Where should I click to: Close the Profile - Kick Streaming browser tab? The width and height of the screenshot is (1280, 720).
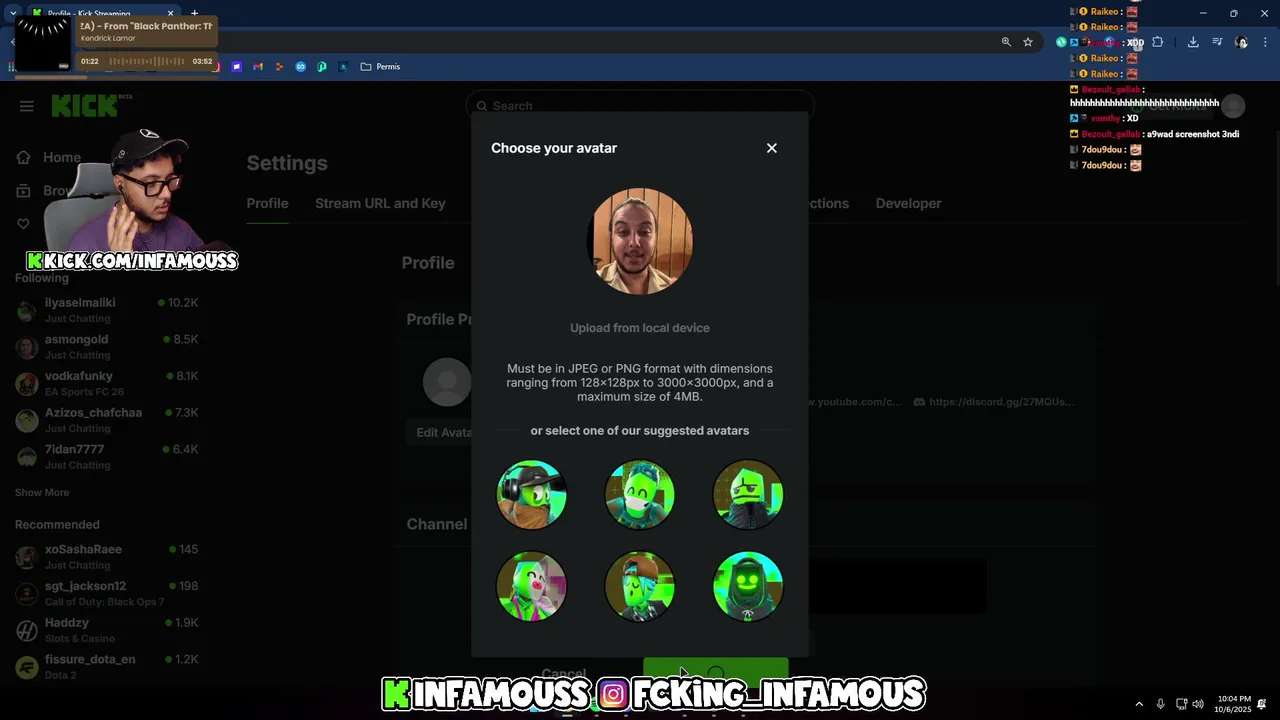(x=170, y=14)
